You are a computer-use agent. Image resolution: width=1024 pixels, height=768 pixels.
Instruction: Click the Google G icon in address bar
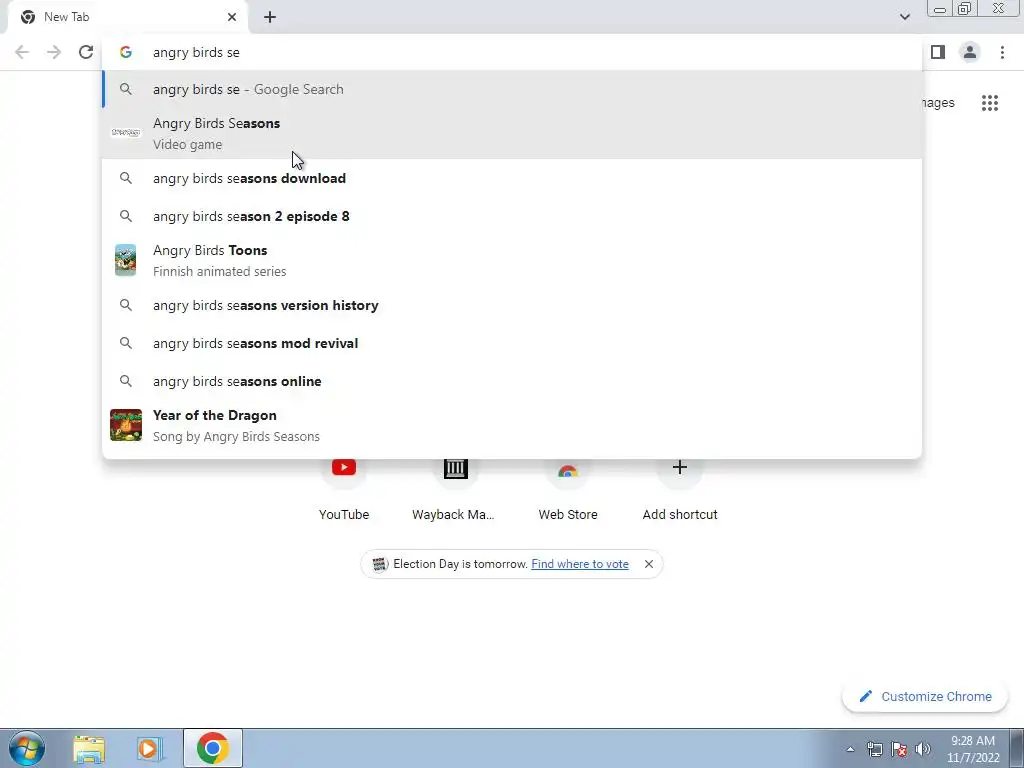pos(125,52)
